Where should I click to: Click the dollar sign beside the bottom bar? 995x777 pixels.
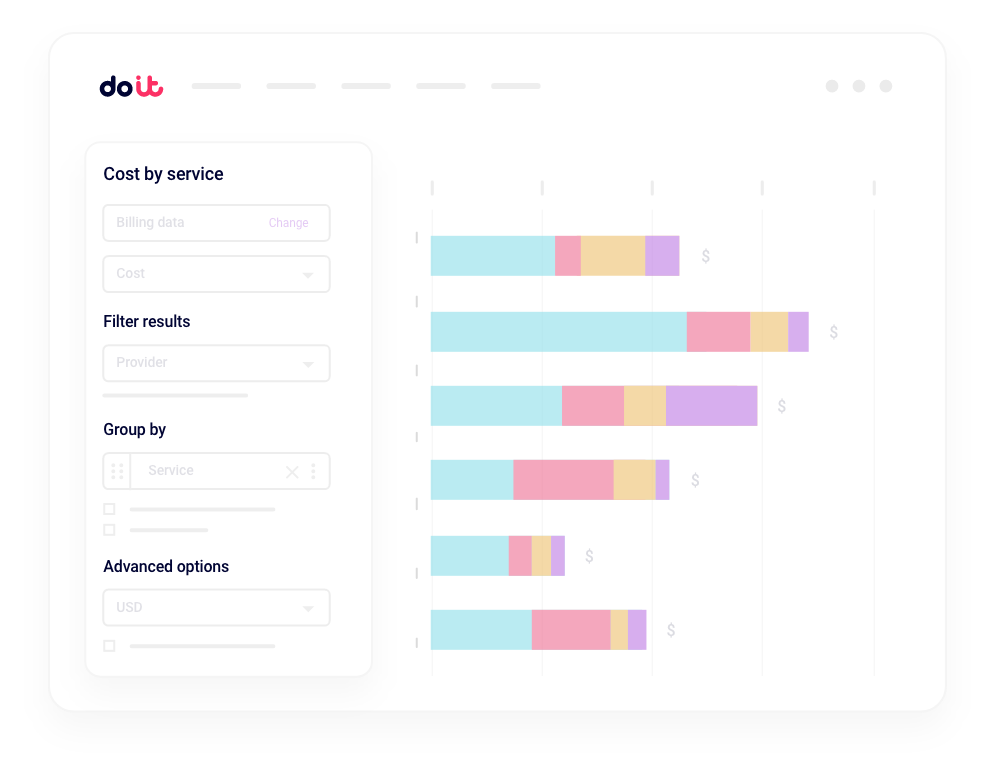tap(670, 630)
